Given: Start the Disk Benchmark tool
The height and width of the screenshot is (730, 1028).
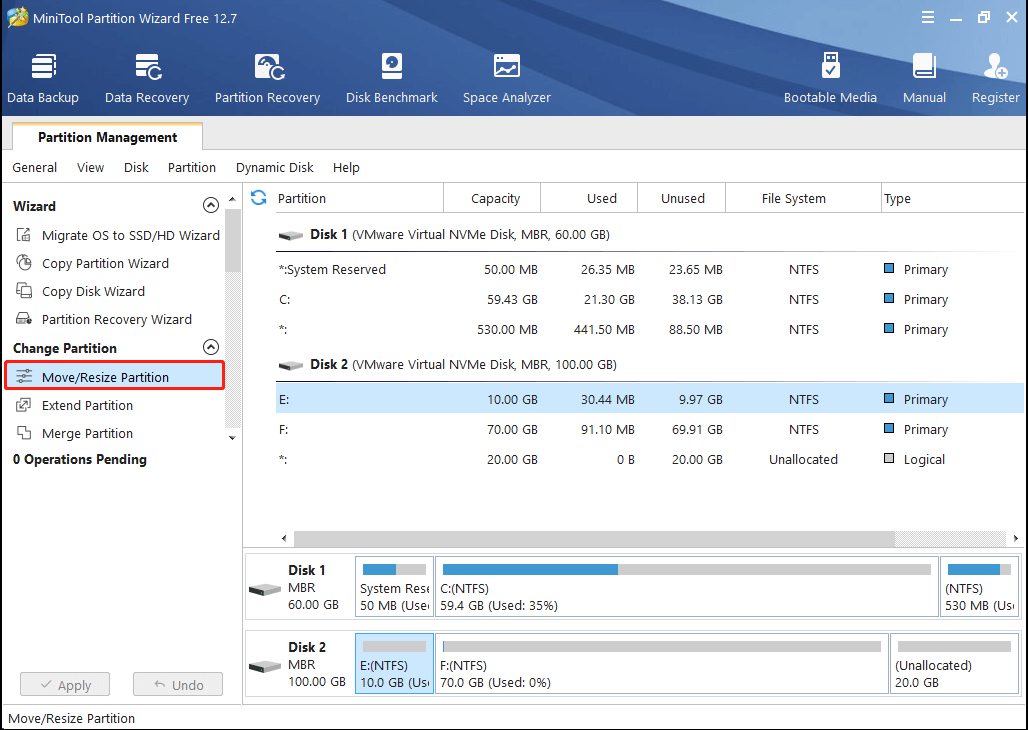Looking at the screenshot, I should 391,79.
